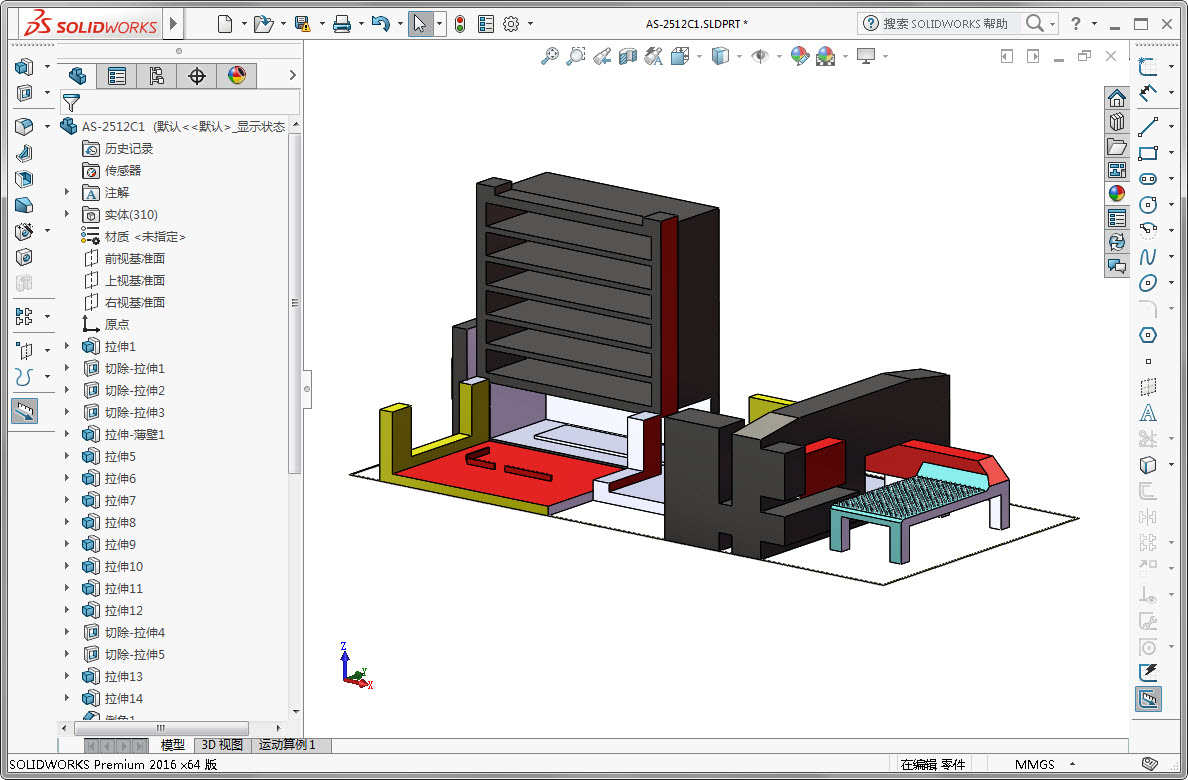Select Previous View icon

tap(602, 56)
